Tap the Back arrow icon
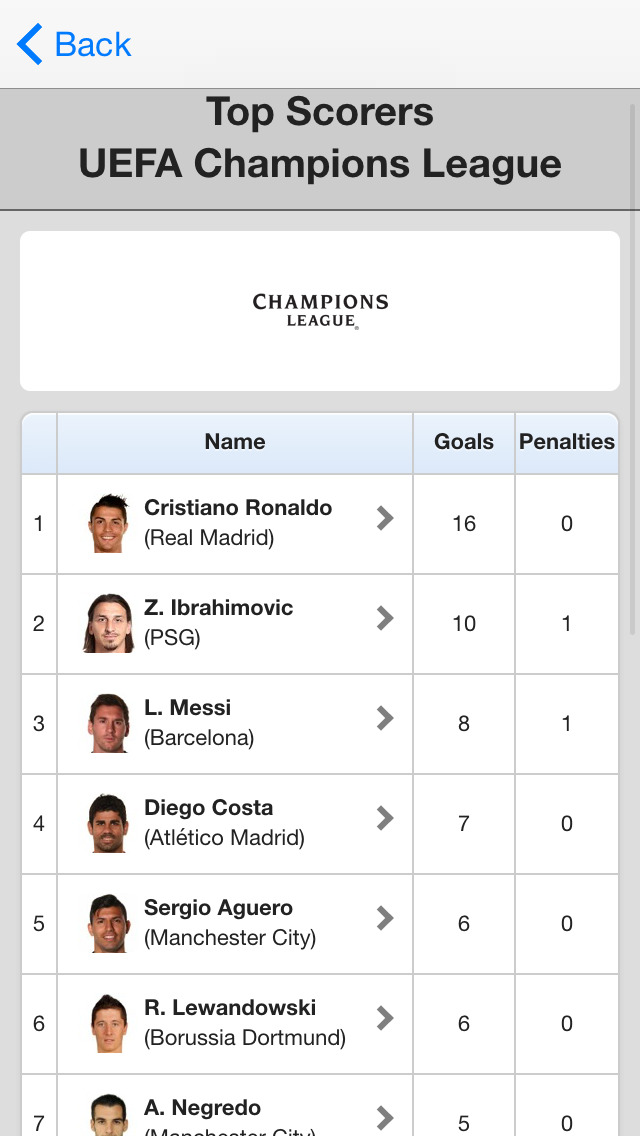Image resolution: width=640 pixels, height=1136 pixels. pos(30,45)
